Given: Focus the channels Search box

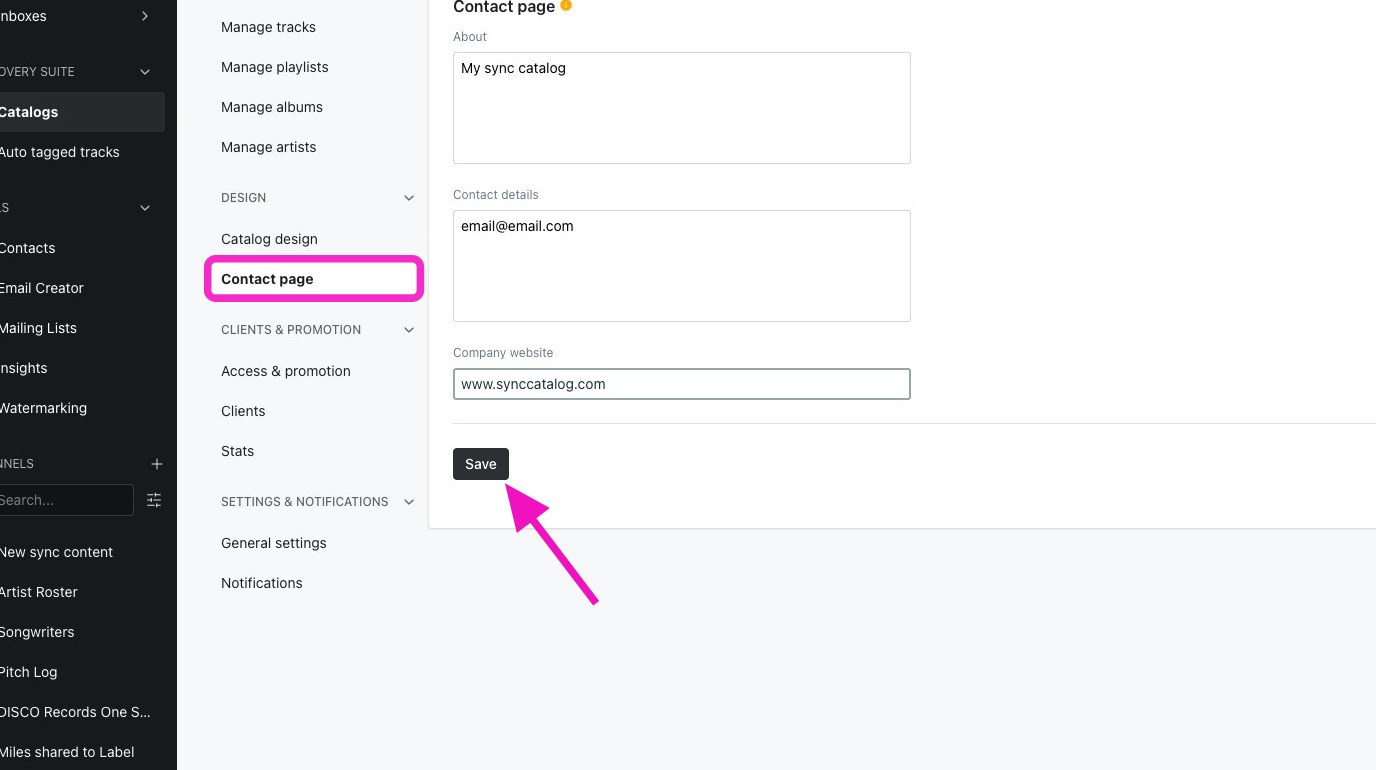Looking at the screenshot, I should pos(64,500).
